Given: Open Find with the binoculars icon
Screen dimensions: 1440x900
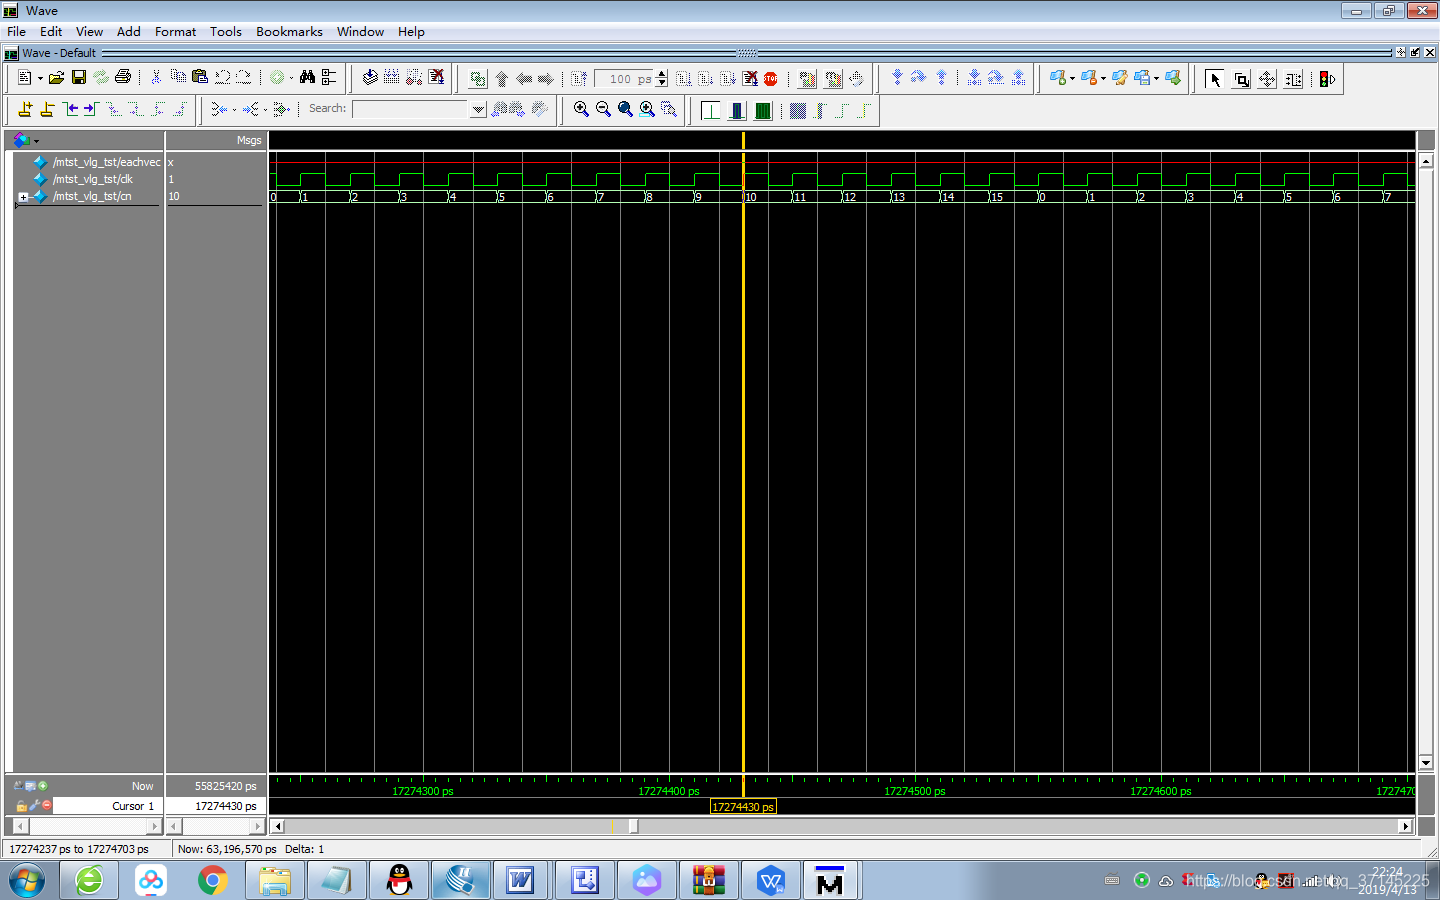Looking at the screenshot, I should [x=307, y=78].
